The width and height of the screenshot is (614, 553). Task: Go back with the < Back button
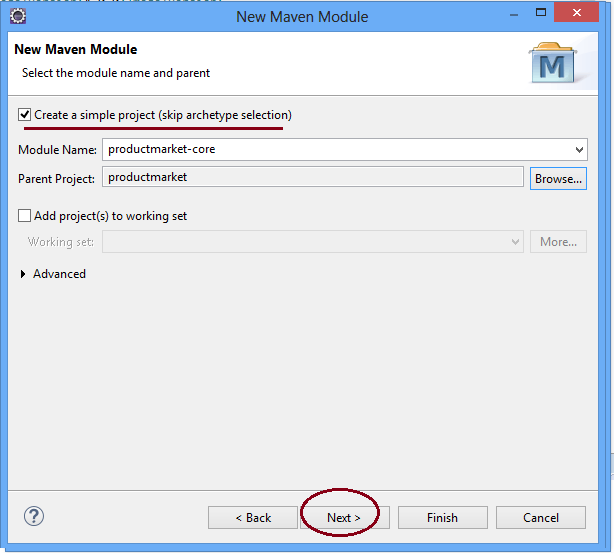(253, 518)
